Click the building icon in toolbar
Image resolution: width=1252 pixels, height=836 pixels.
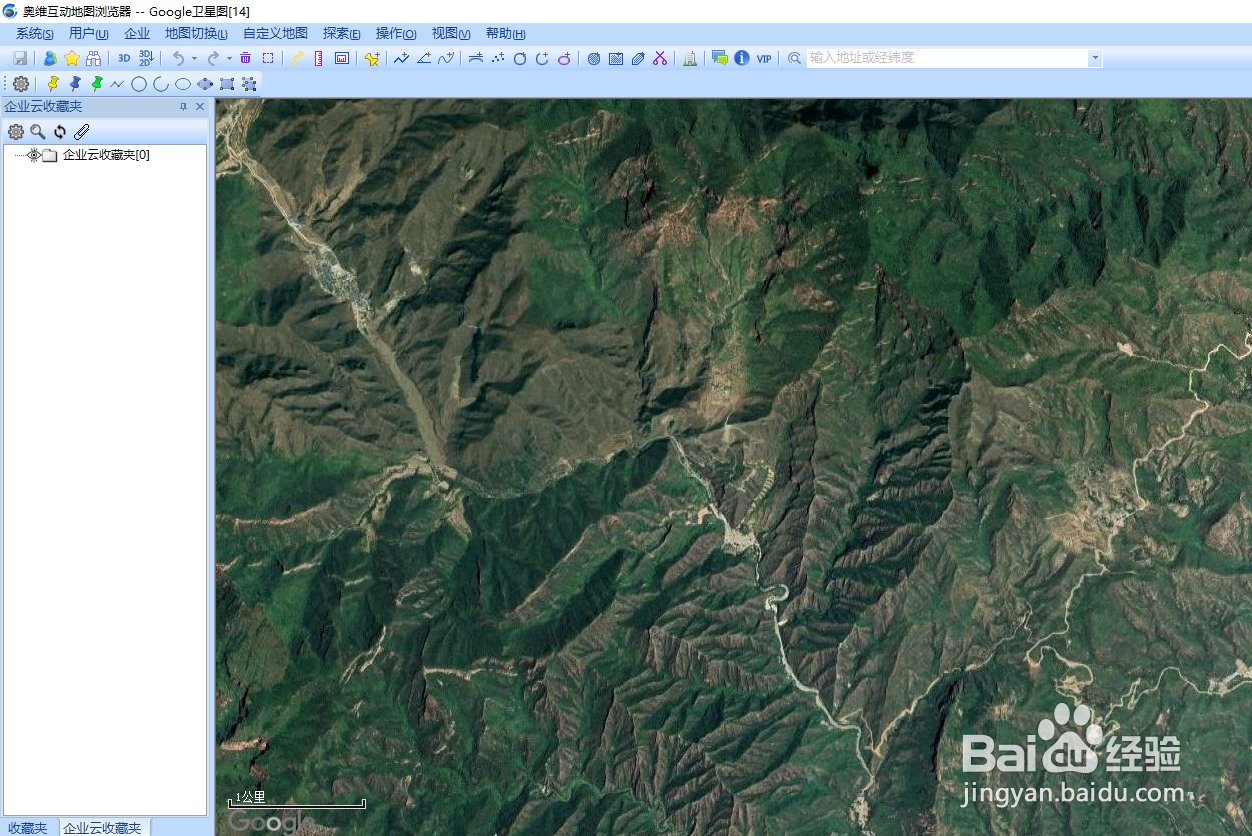coord(690,59)
